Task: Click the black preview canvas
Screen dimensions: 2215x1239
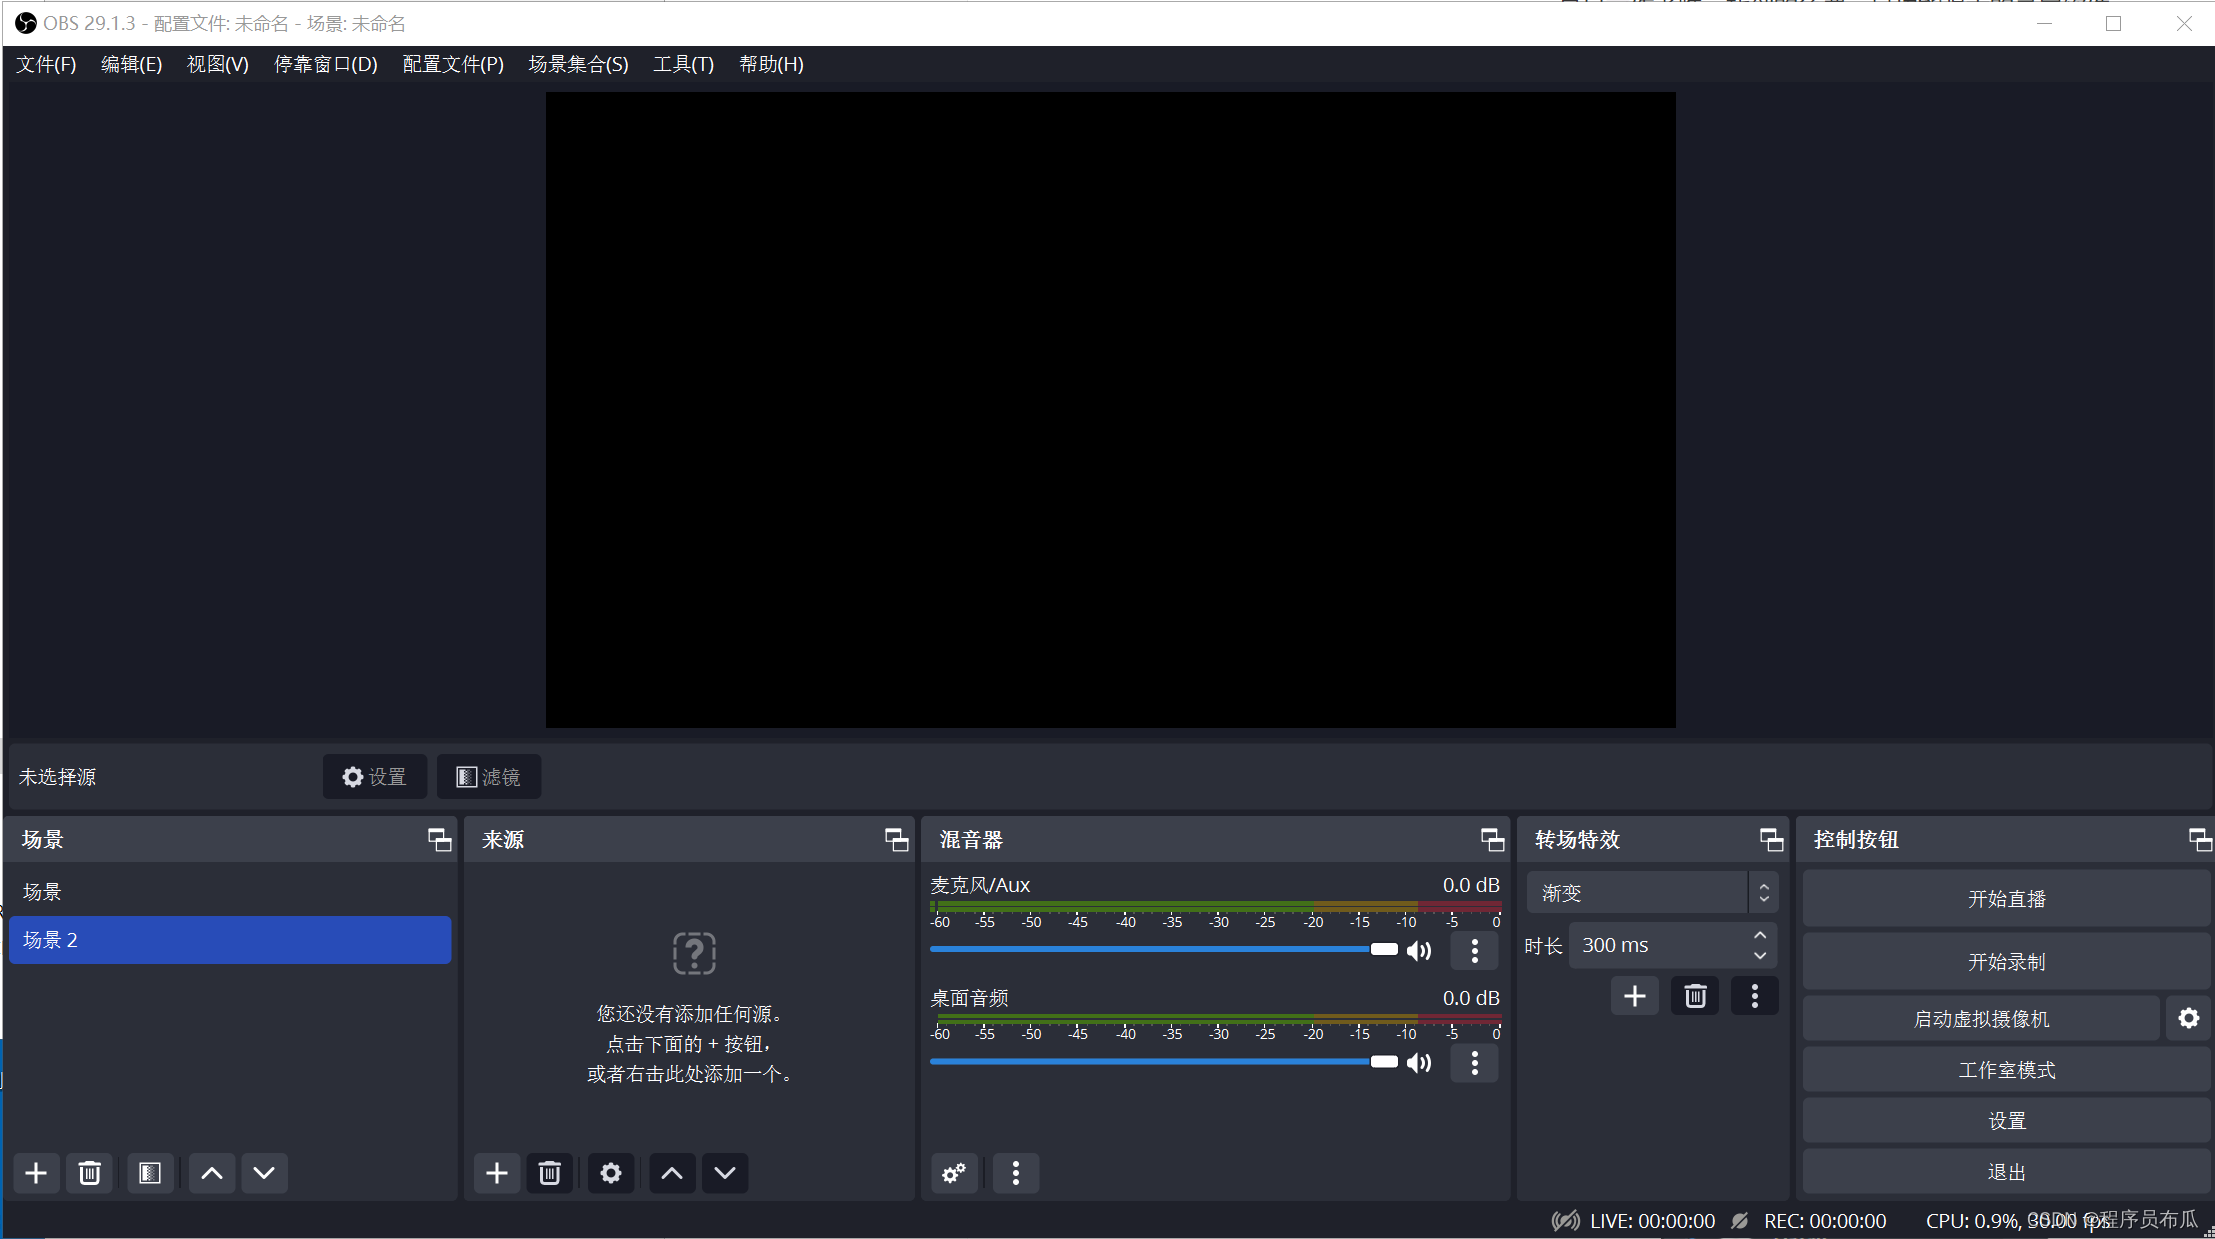Action: tap(1111, 410)
